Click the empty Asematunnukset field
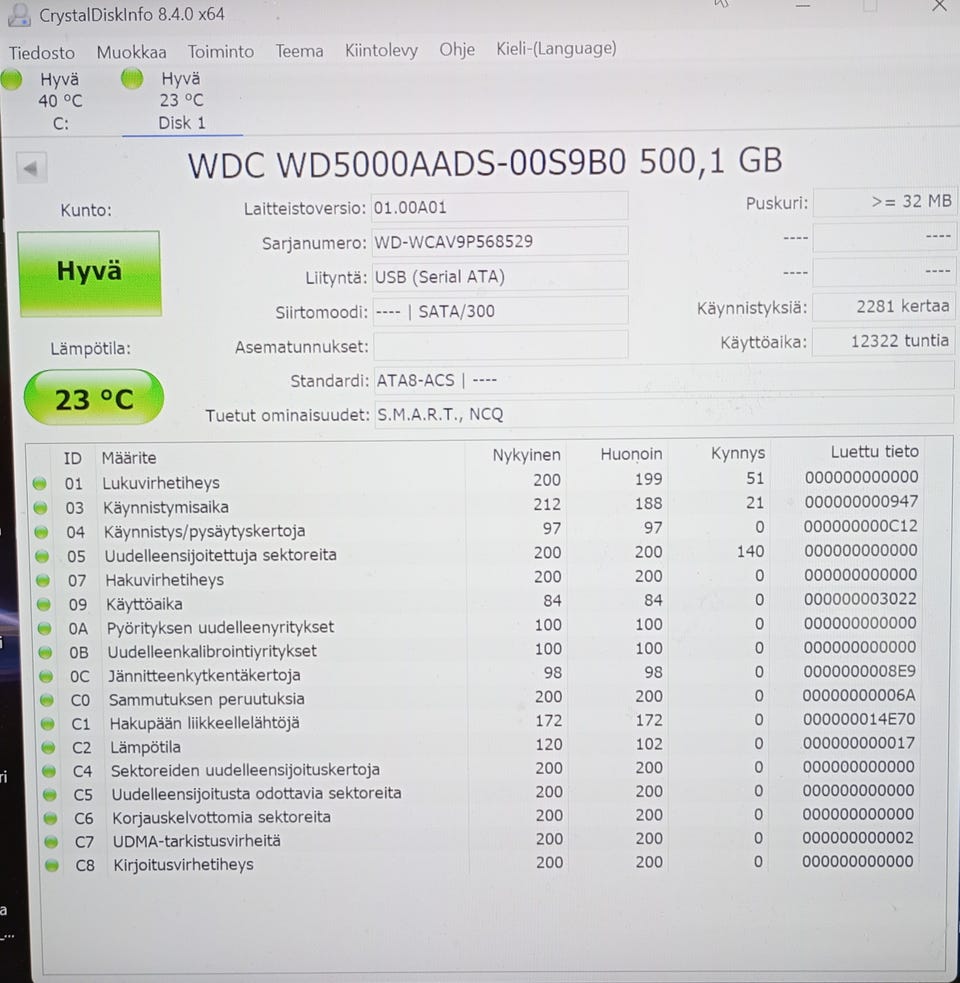Viewport: 960px width, 983px height. [x=500, y=345]
